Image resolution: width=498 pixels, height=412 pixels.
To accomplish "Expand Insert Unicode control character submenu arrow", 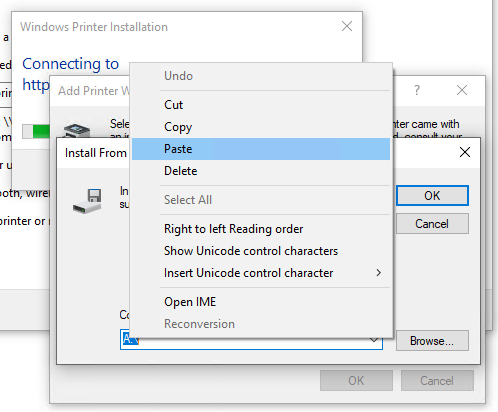I will click(x=378, y=273).
